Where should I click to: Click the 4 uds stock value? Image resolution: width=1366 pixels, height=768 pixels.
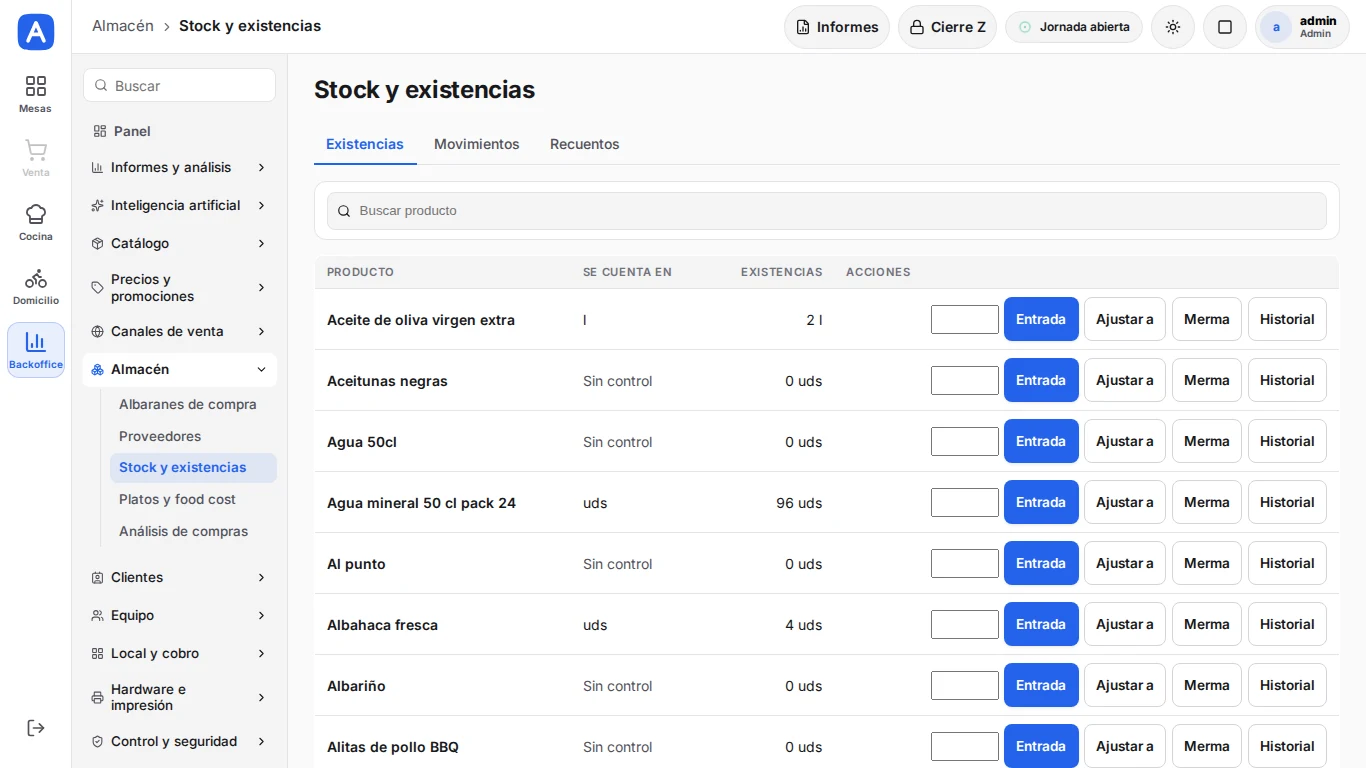804,625
